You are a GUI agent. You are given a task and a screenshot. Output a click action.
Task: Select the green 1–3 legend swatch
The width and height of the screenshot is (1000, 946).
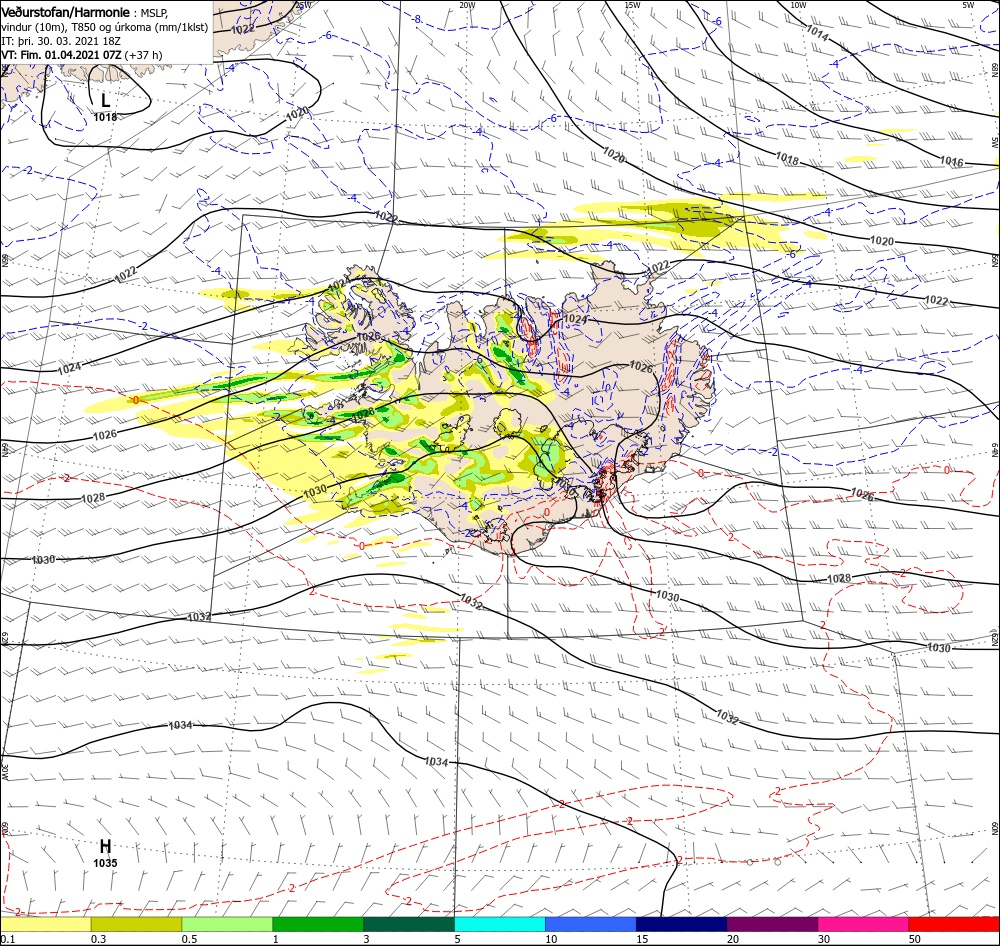(x=318, y=924)
